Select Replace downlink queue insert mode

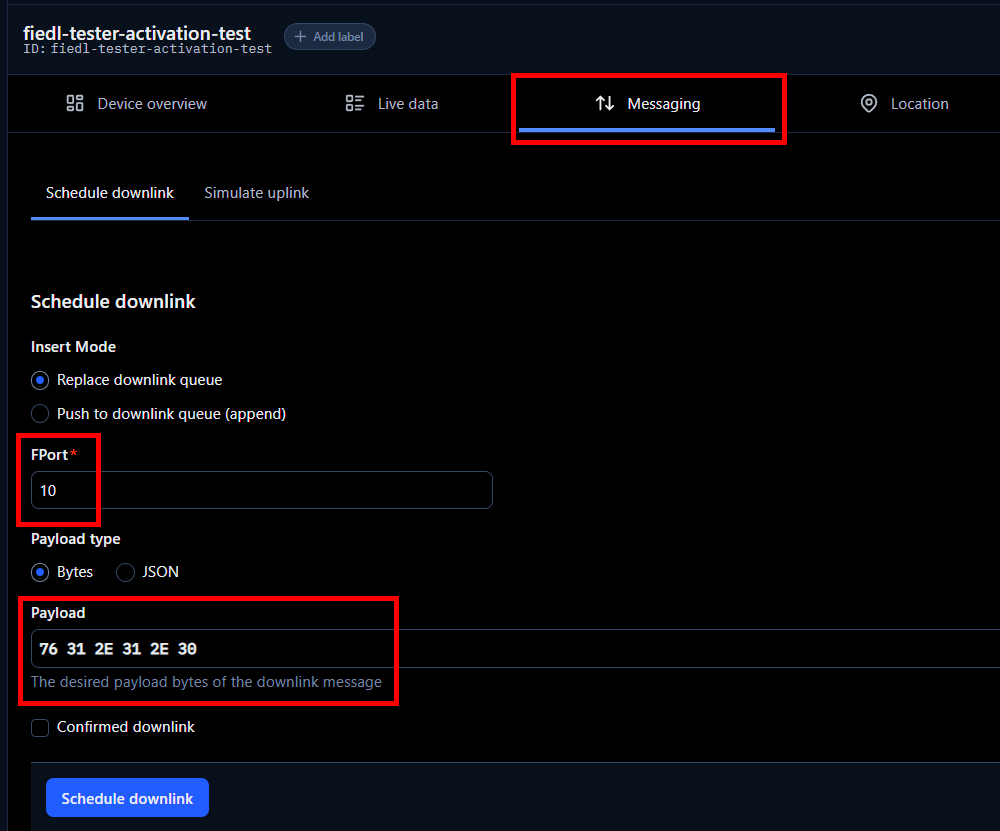point(40,380)
